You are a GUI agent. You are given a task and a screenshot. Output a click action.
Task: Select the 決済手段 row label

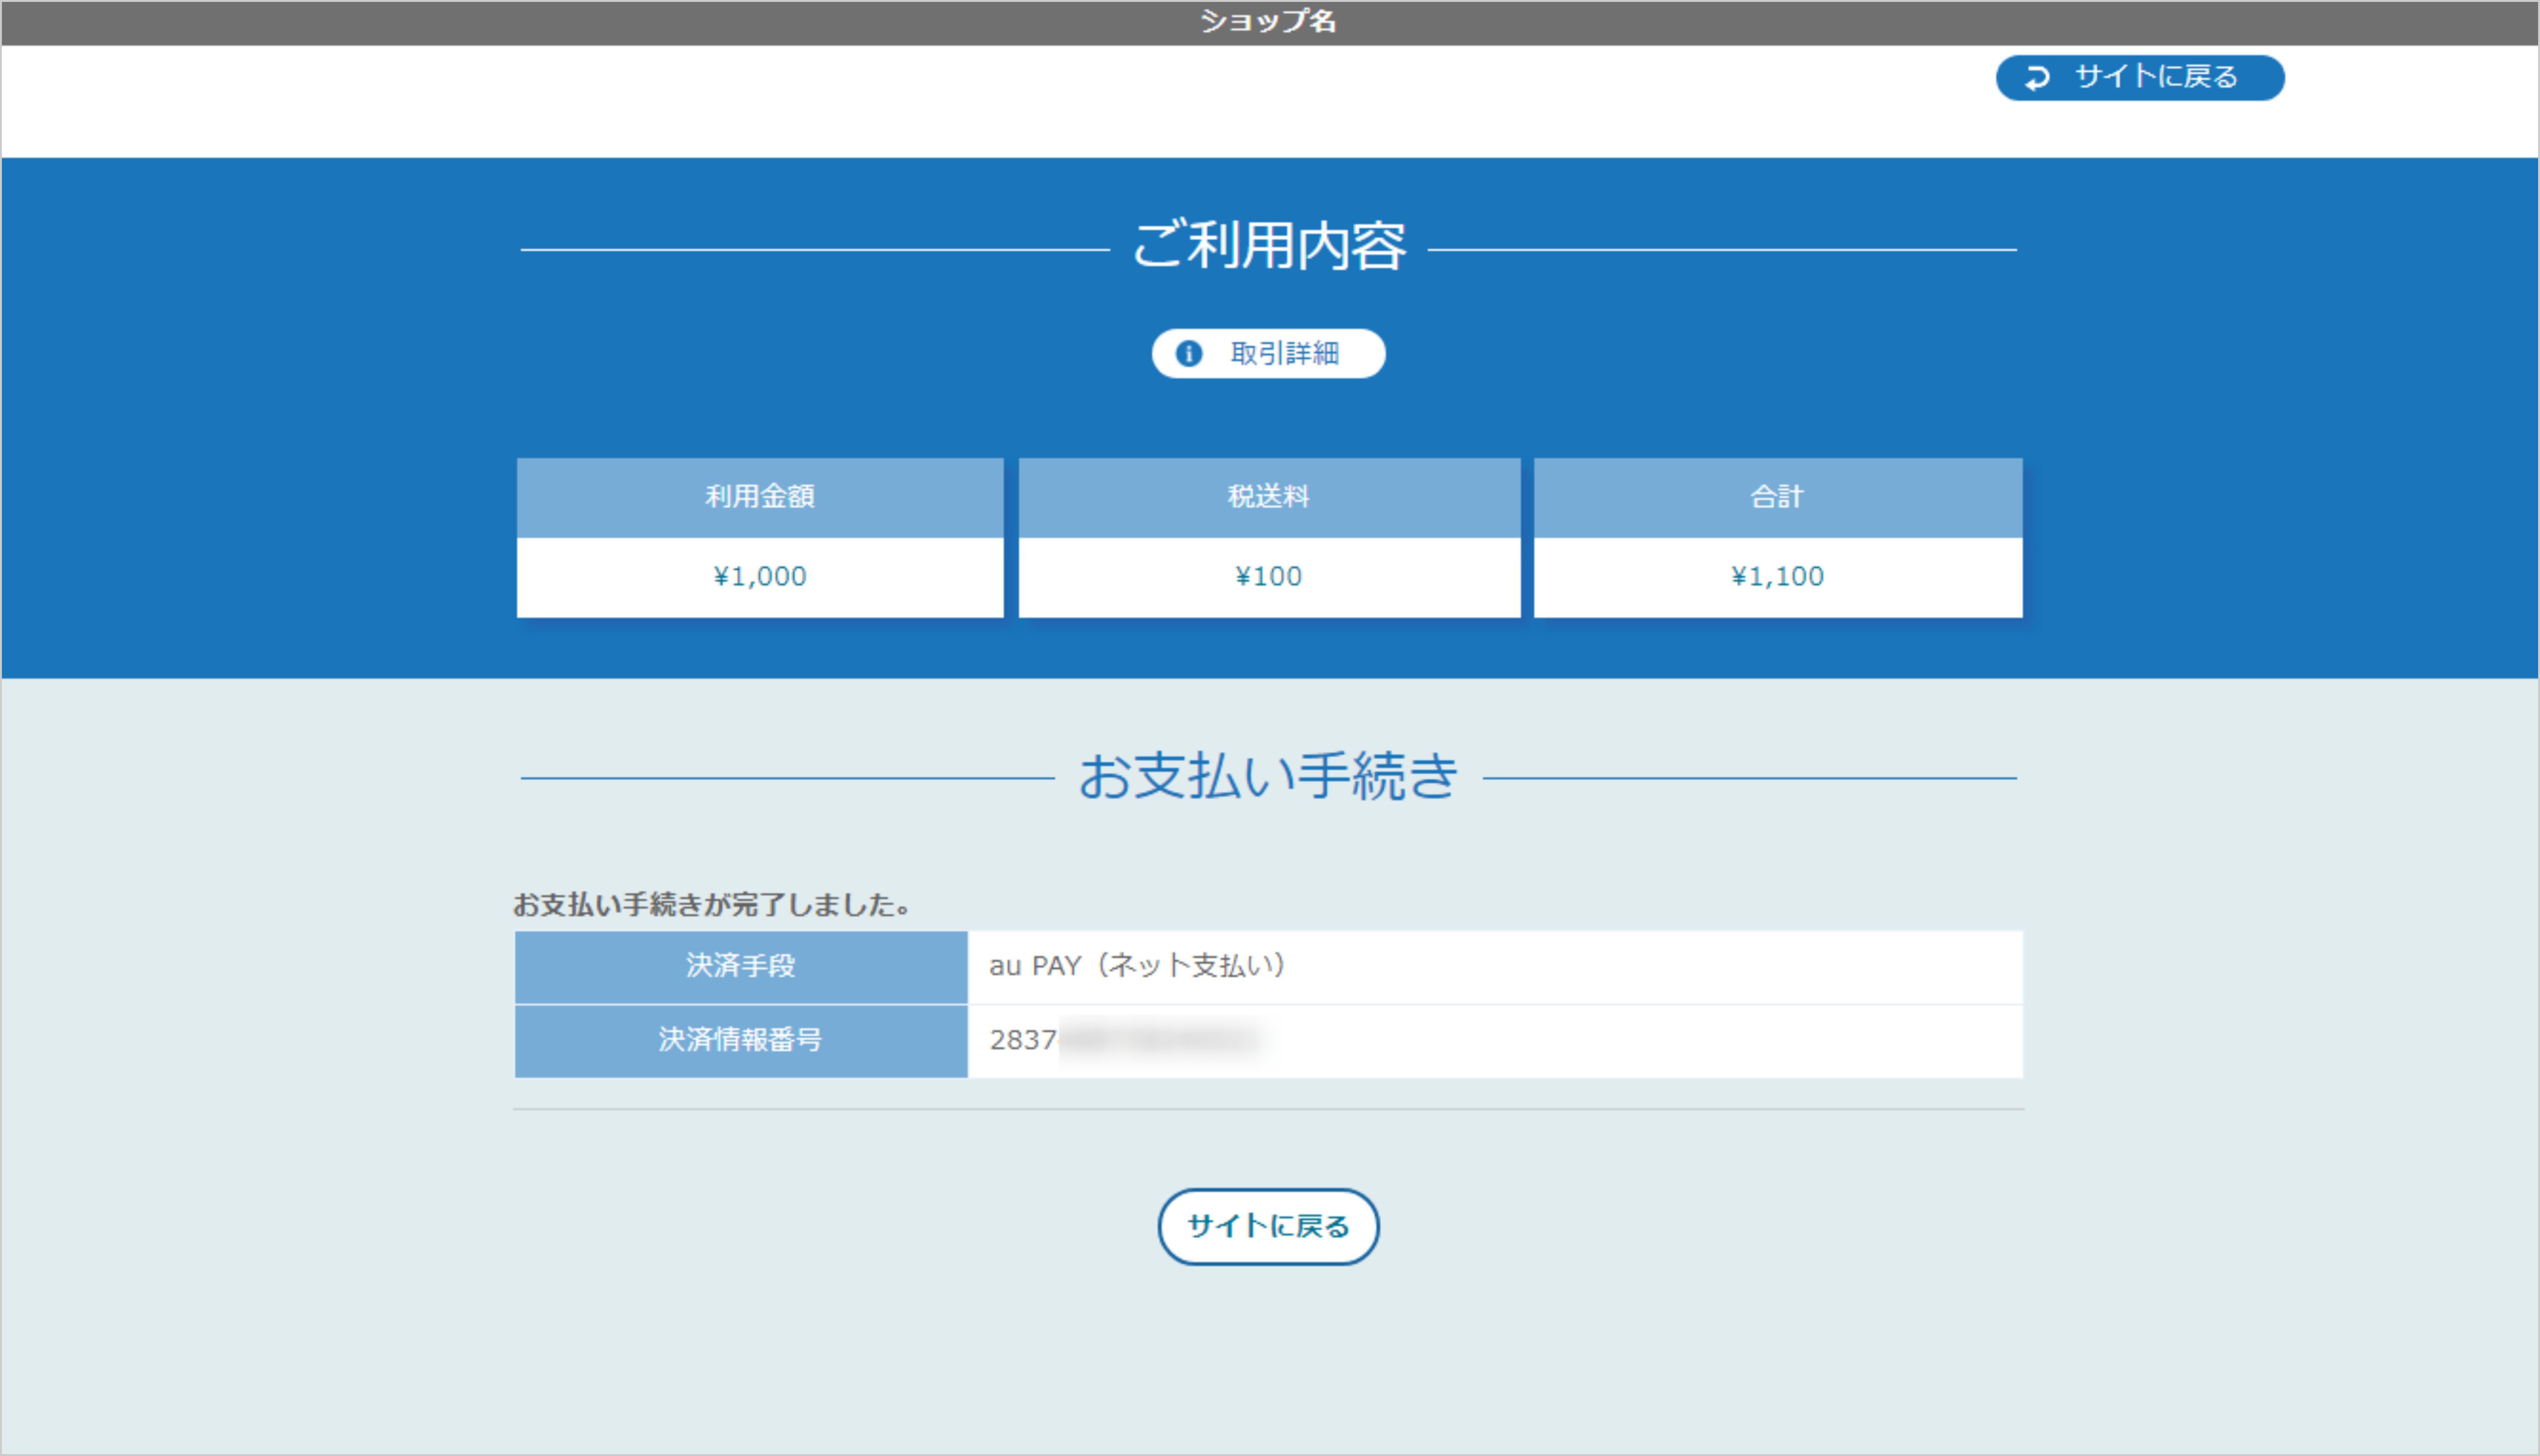740,966
